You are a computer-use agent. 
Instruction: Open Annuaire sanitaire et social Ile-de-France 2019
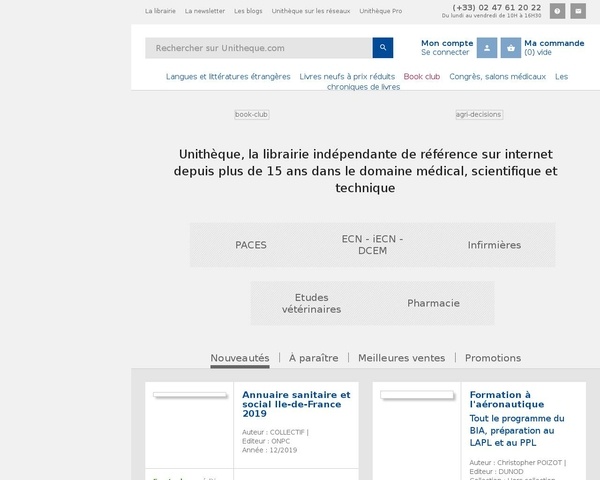tap(296, 404)
